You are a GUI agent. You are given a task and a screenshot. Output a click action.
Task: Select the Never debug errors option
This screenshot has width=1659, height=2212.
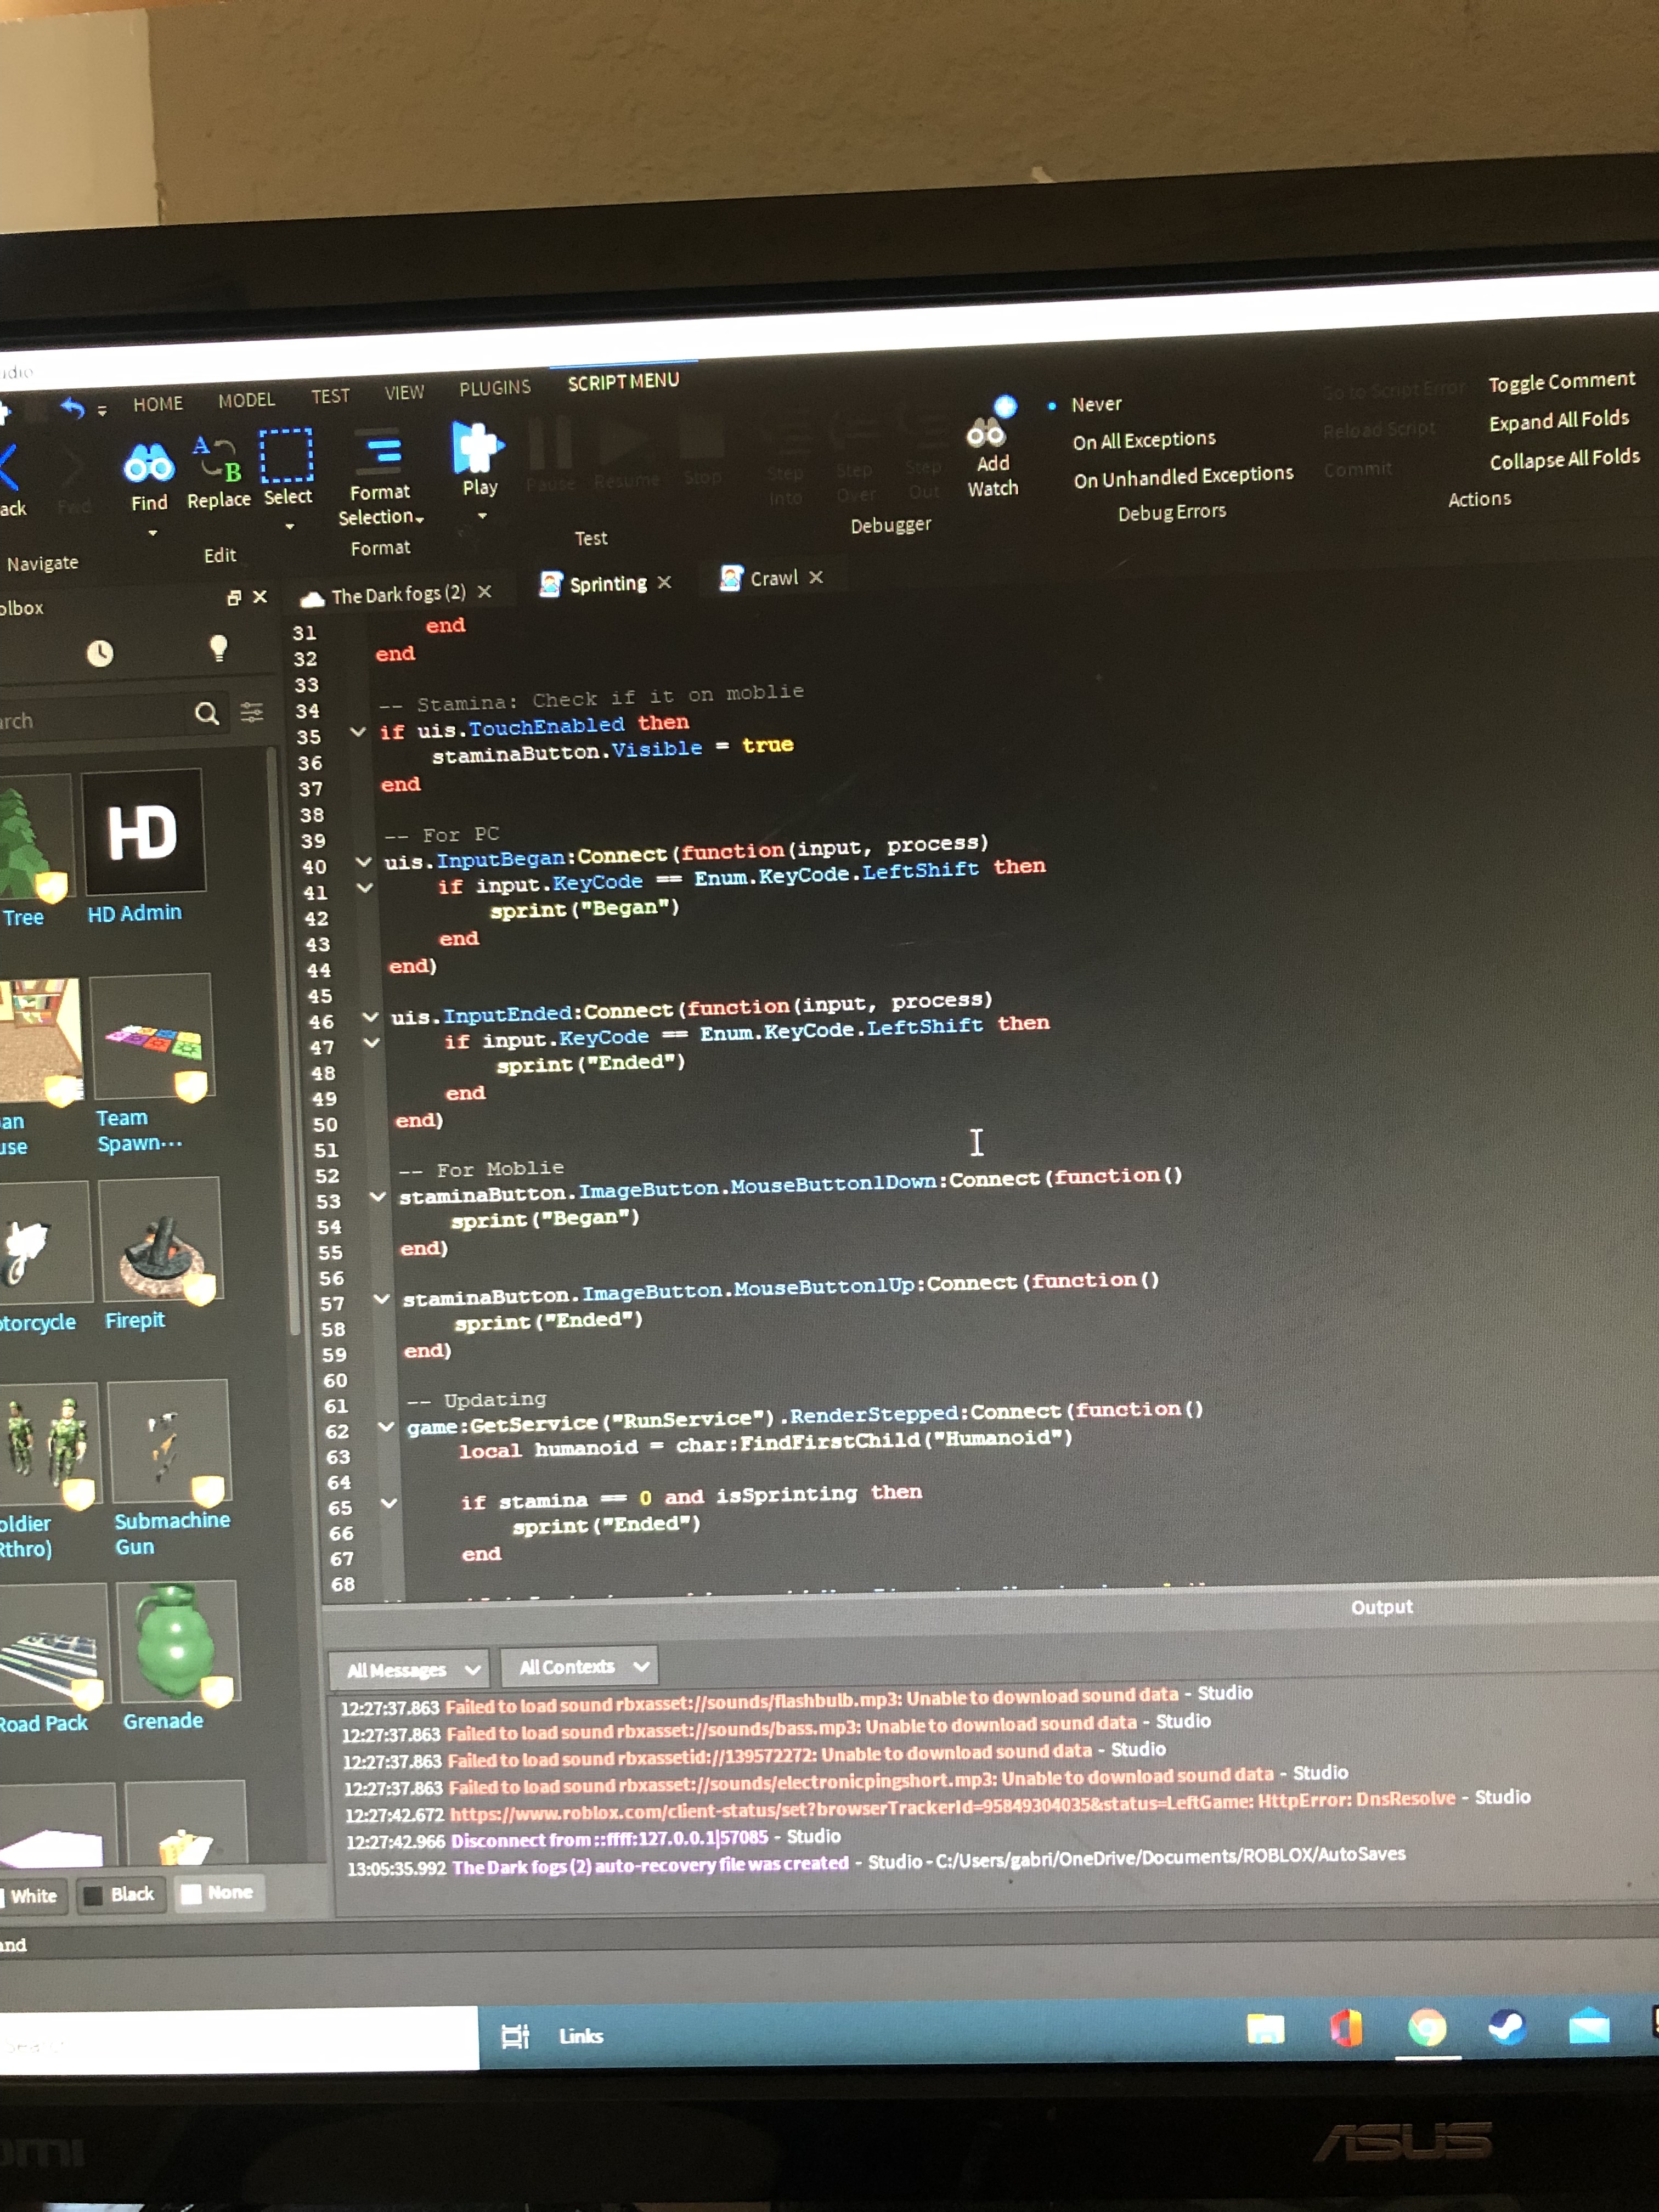click(x=1096, y=404)
